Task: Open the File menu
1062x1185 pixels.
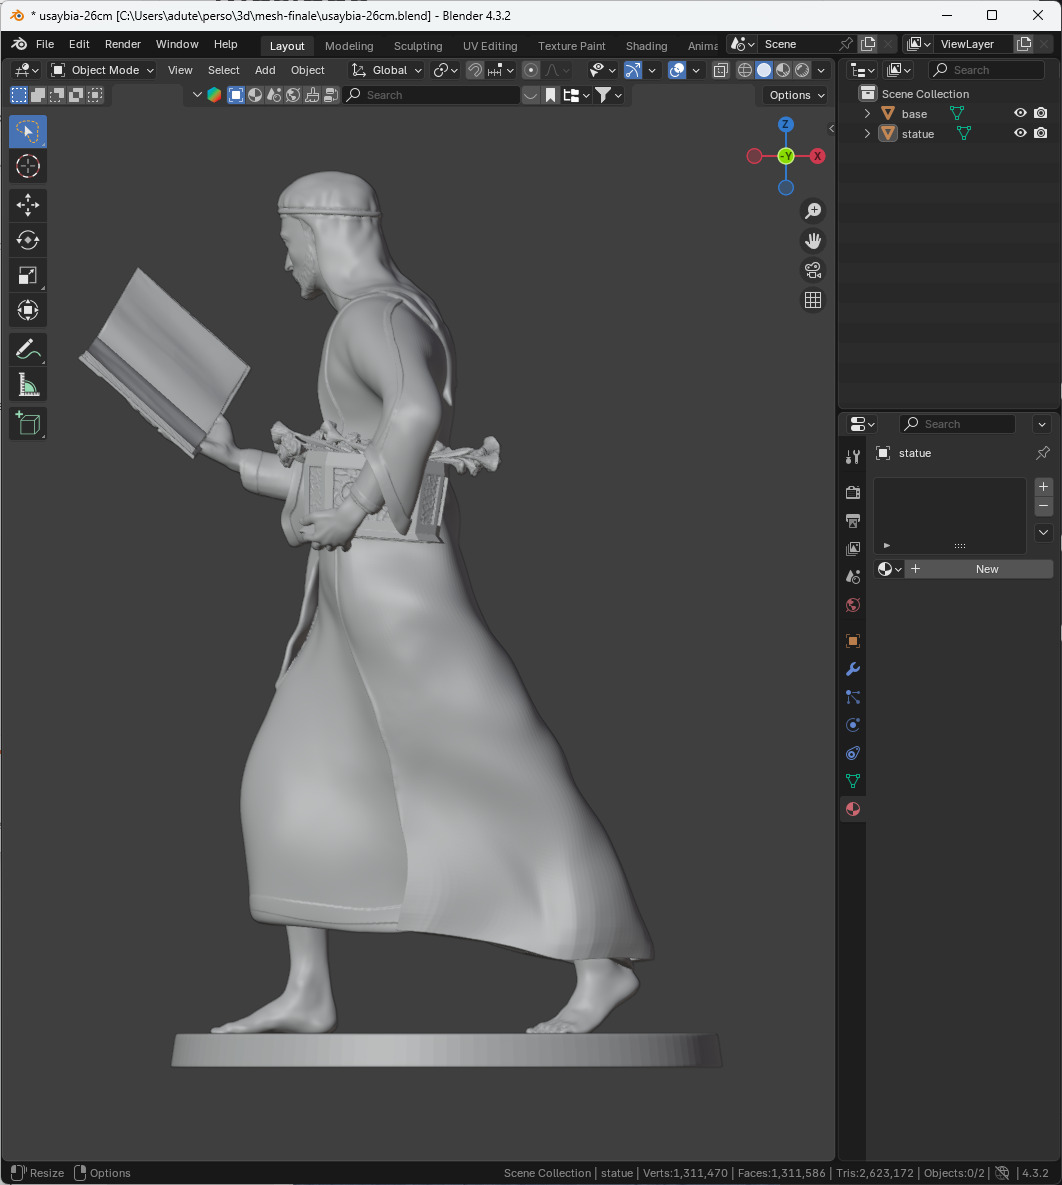Action: coord(45,44)
